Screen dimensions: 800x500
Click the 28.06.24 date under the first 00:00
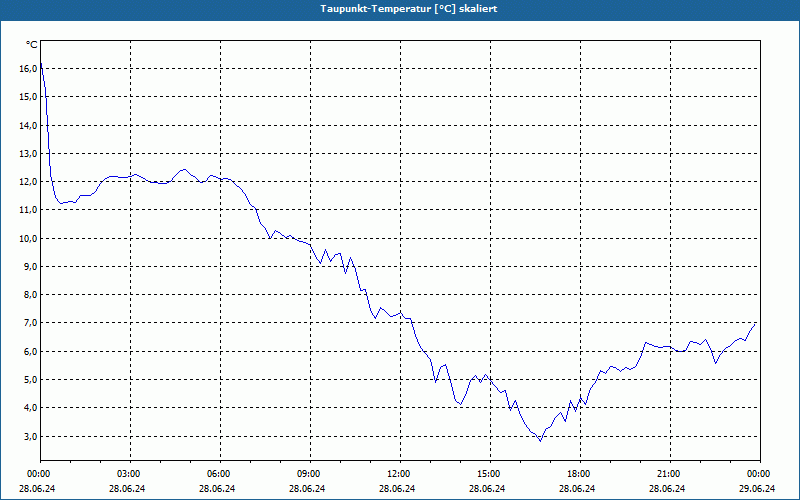click(37, 488)
